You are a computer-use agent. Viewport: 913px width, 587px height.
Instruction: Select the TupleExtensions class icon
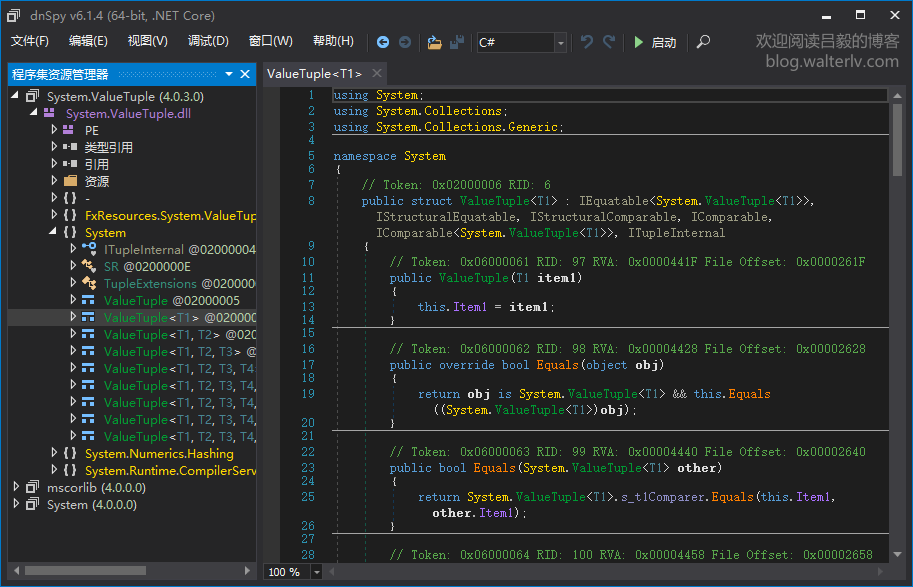(89, 282)
